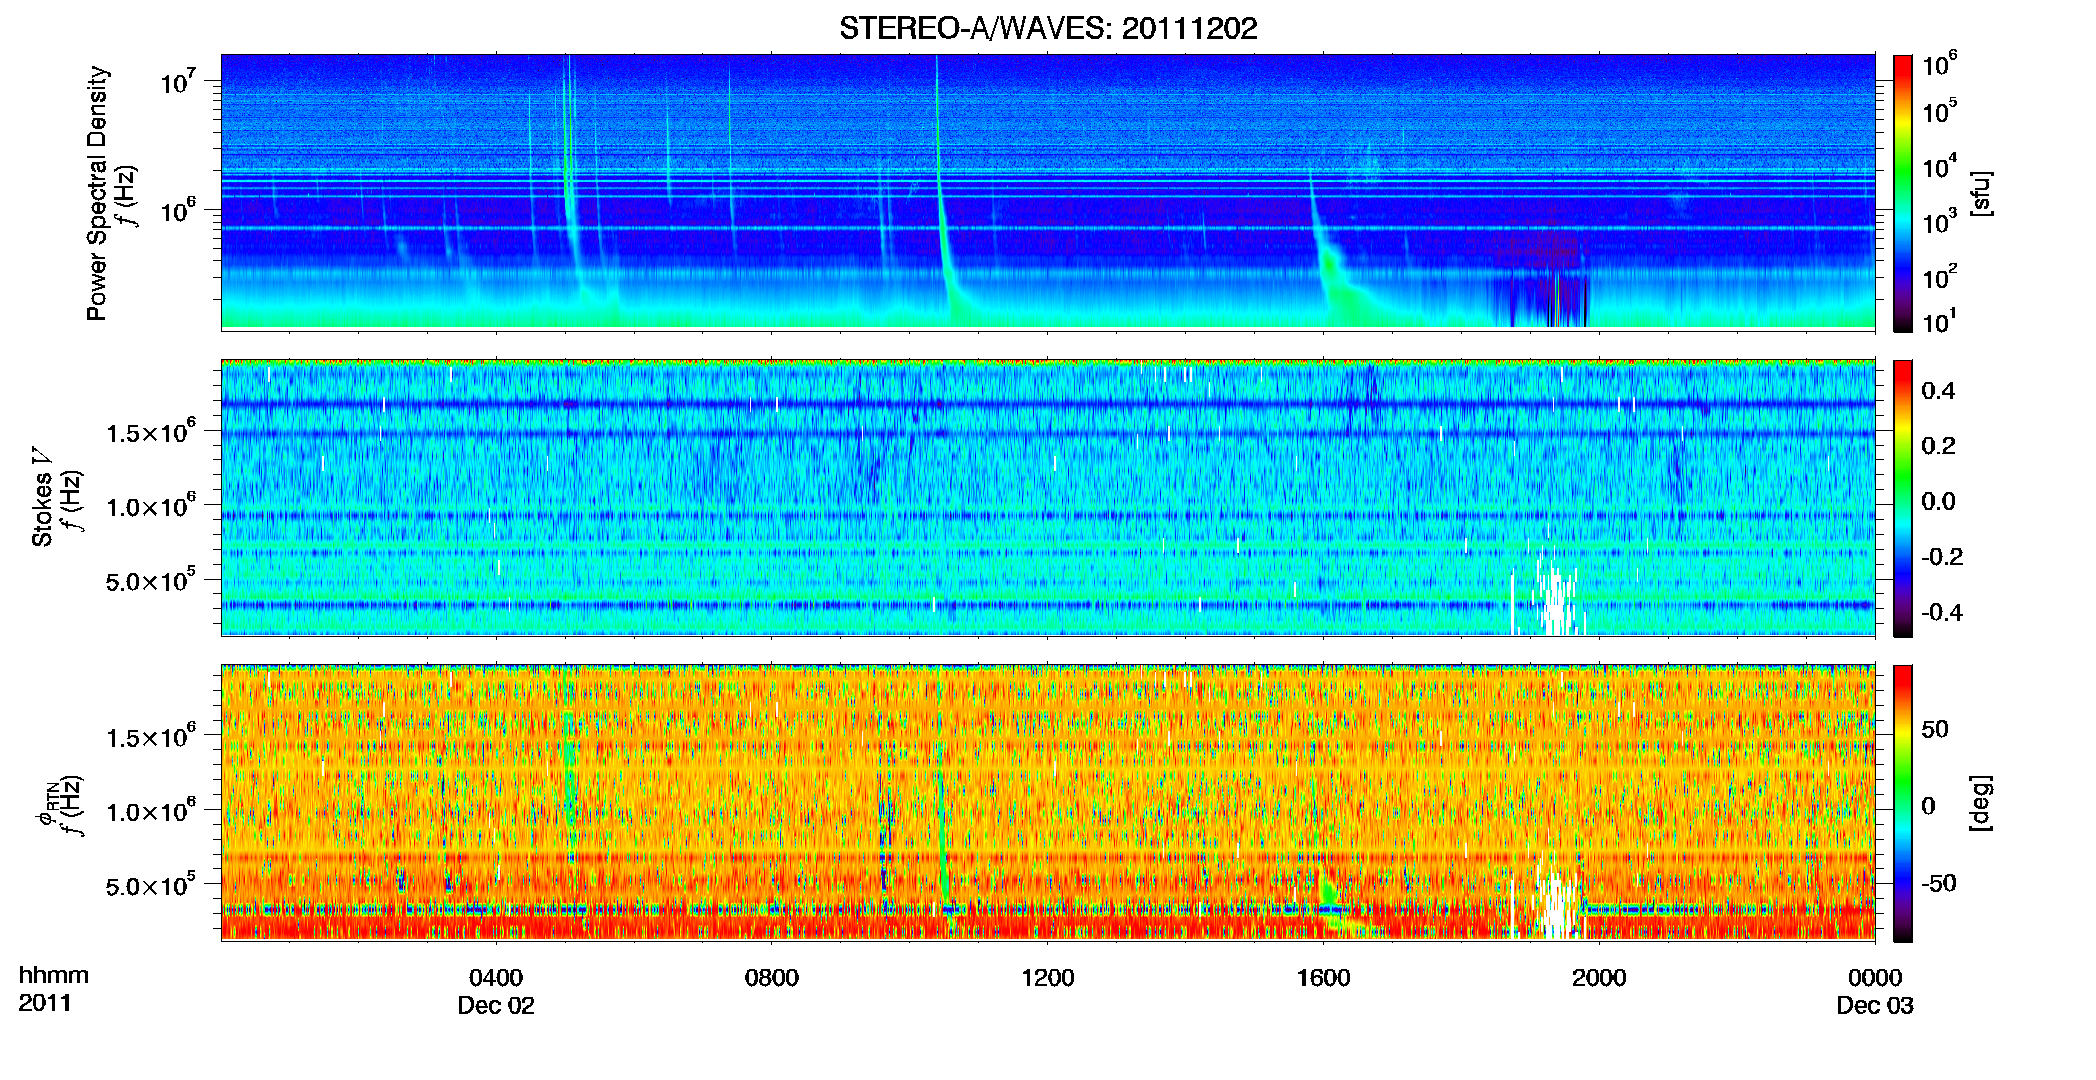Select the 0400 time tick label
This screenshot has width=2096, height=1080.
496,977
